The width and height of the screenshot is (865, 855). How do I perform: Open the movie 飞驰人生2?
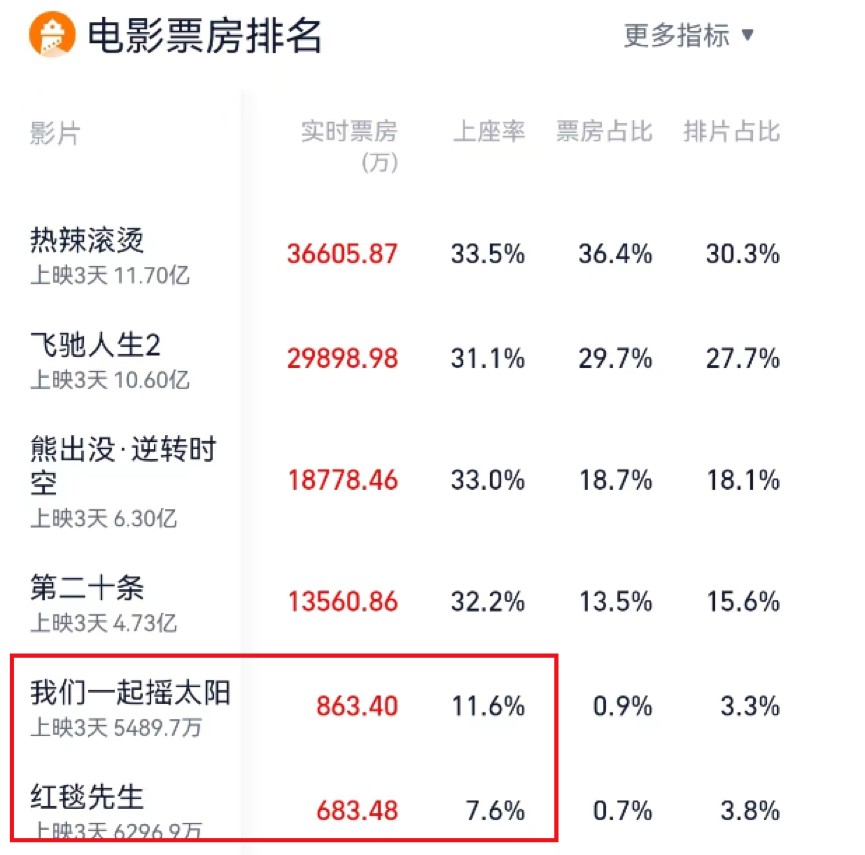pos(95,345)
